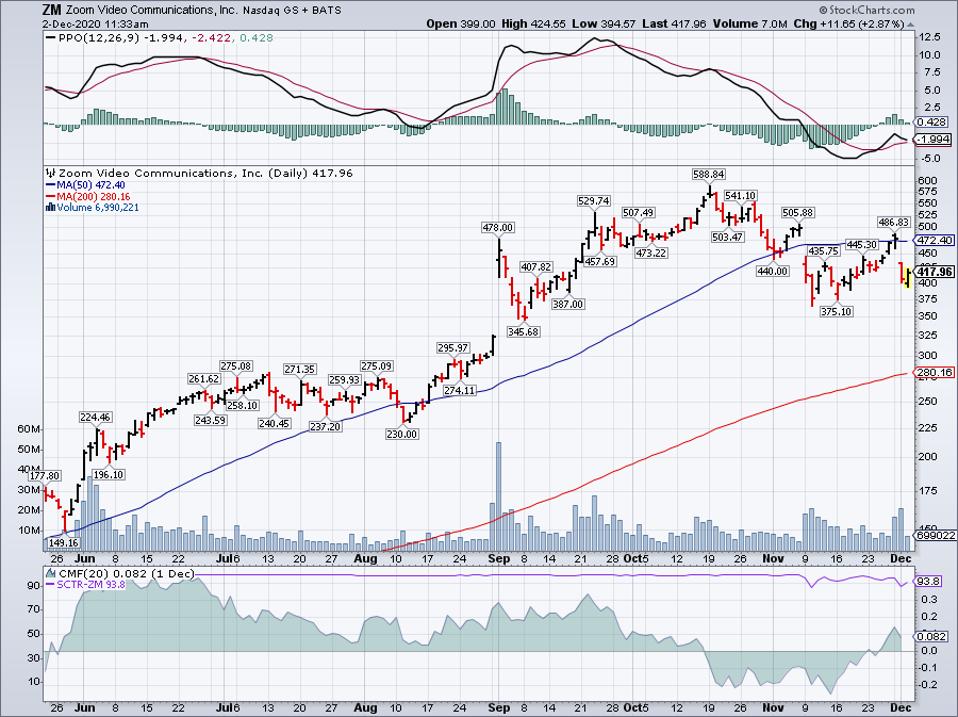The height and width of the screenshot is (717, 958).
Task: Click the 486.83 price label
Action: (x=893, y=222)
